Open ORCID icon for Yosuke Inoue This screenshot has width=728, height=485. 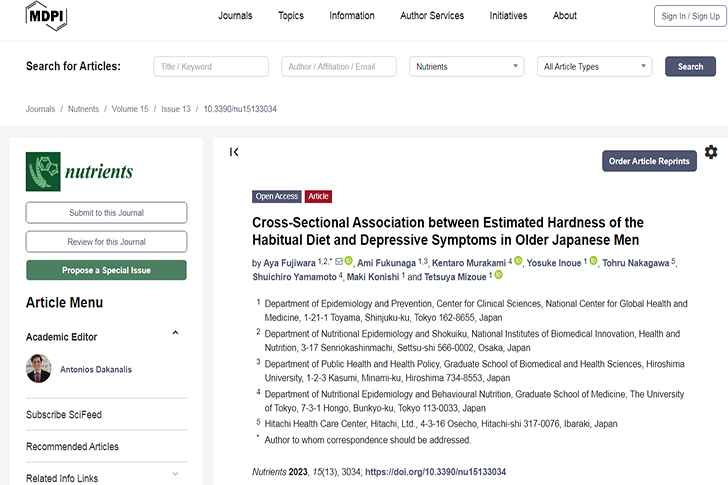point(593,261)
